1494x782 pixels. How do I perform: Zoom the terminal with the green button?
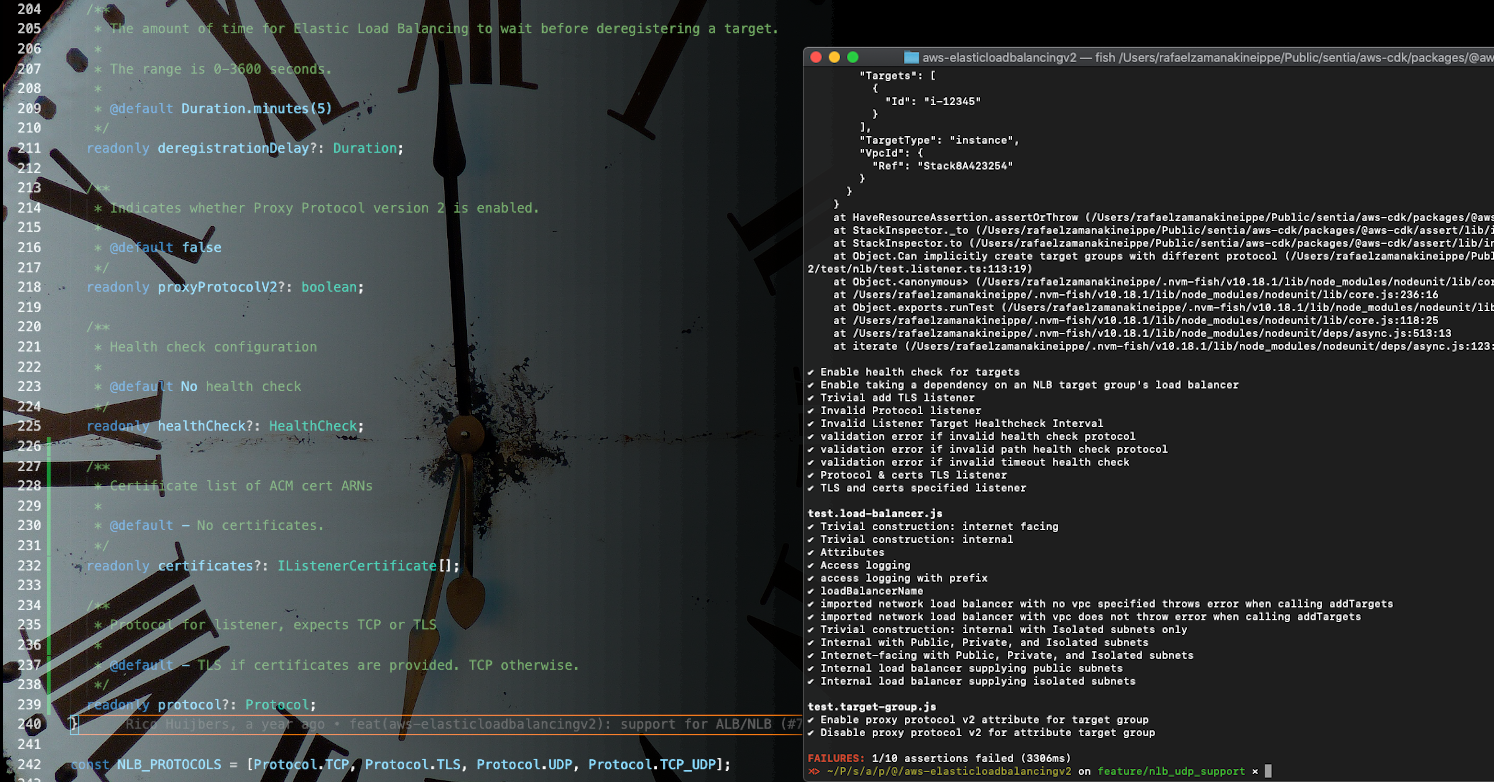click(852, 58)
